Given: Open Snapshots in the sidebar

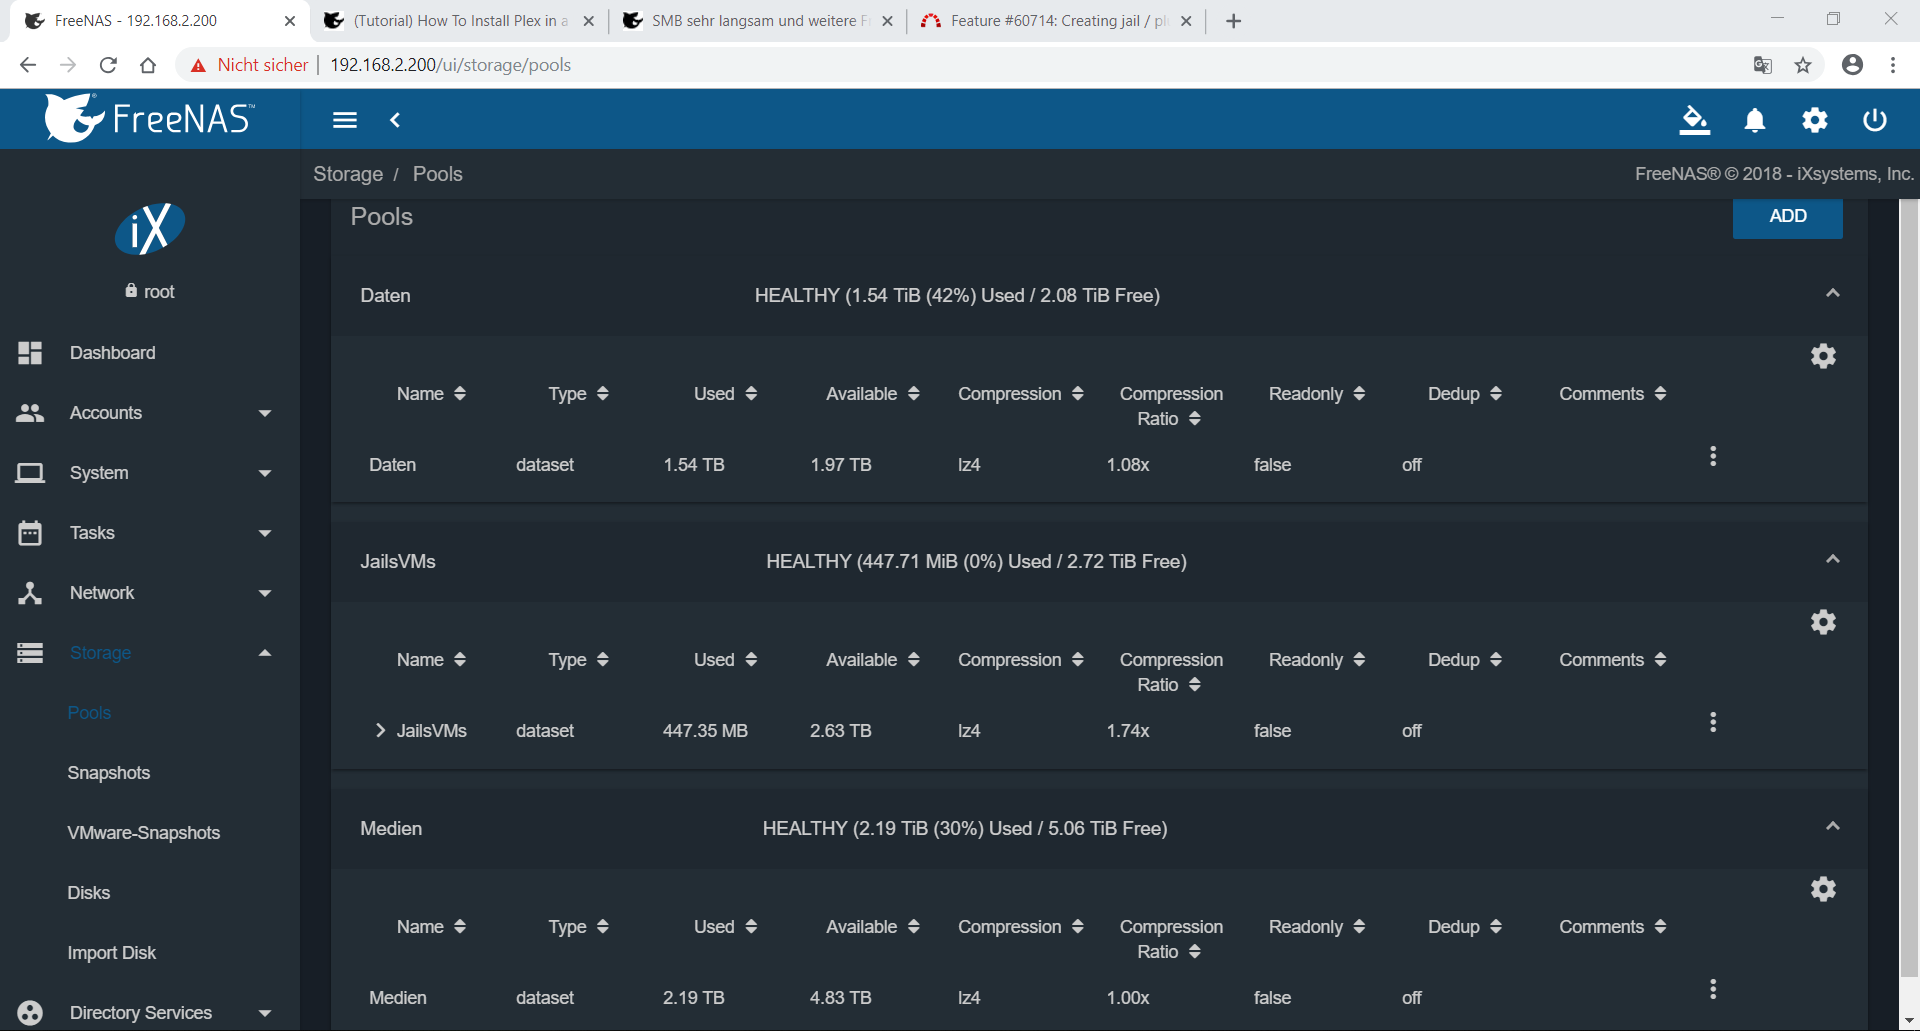Looking at the screenshot, I should [x=108, y=773].
